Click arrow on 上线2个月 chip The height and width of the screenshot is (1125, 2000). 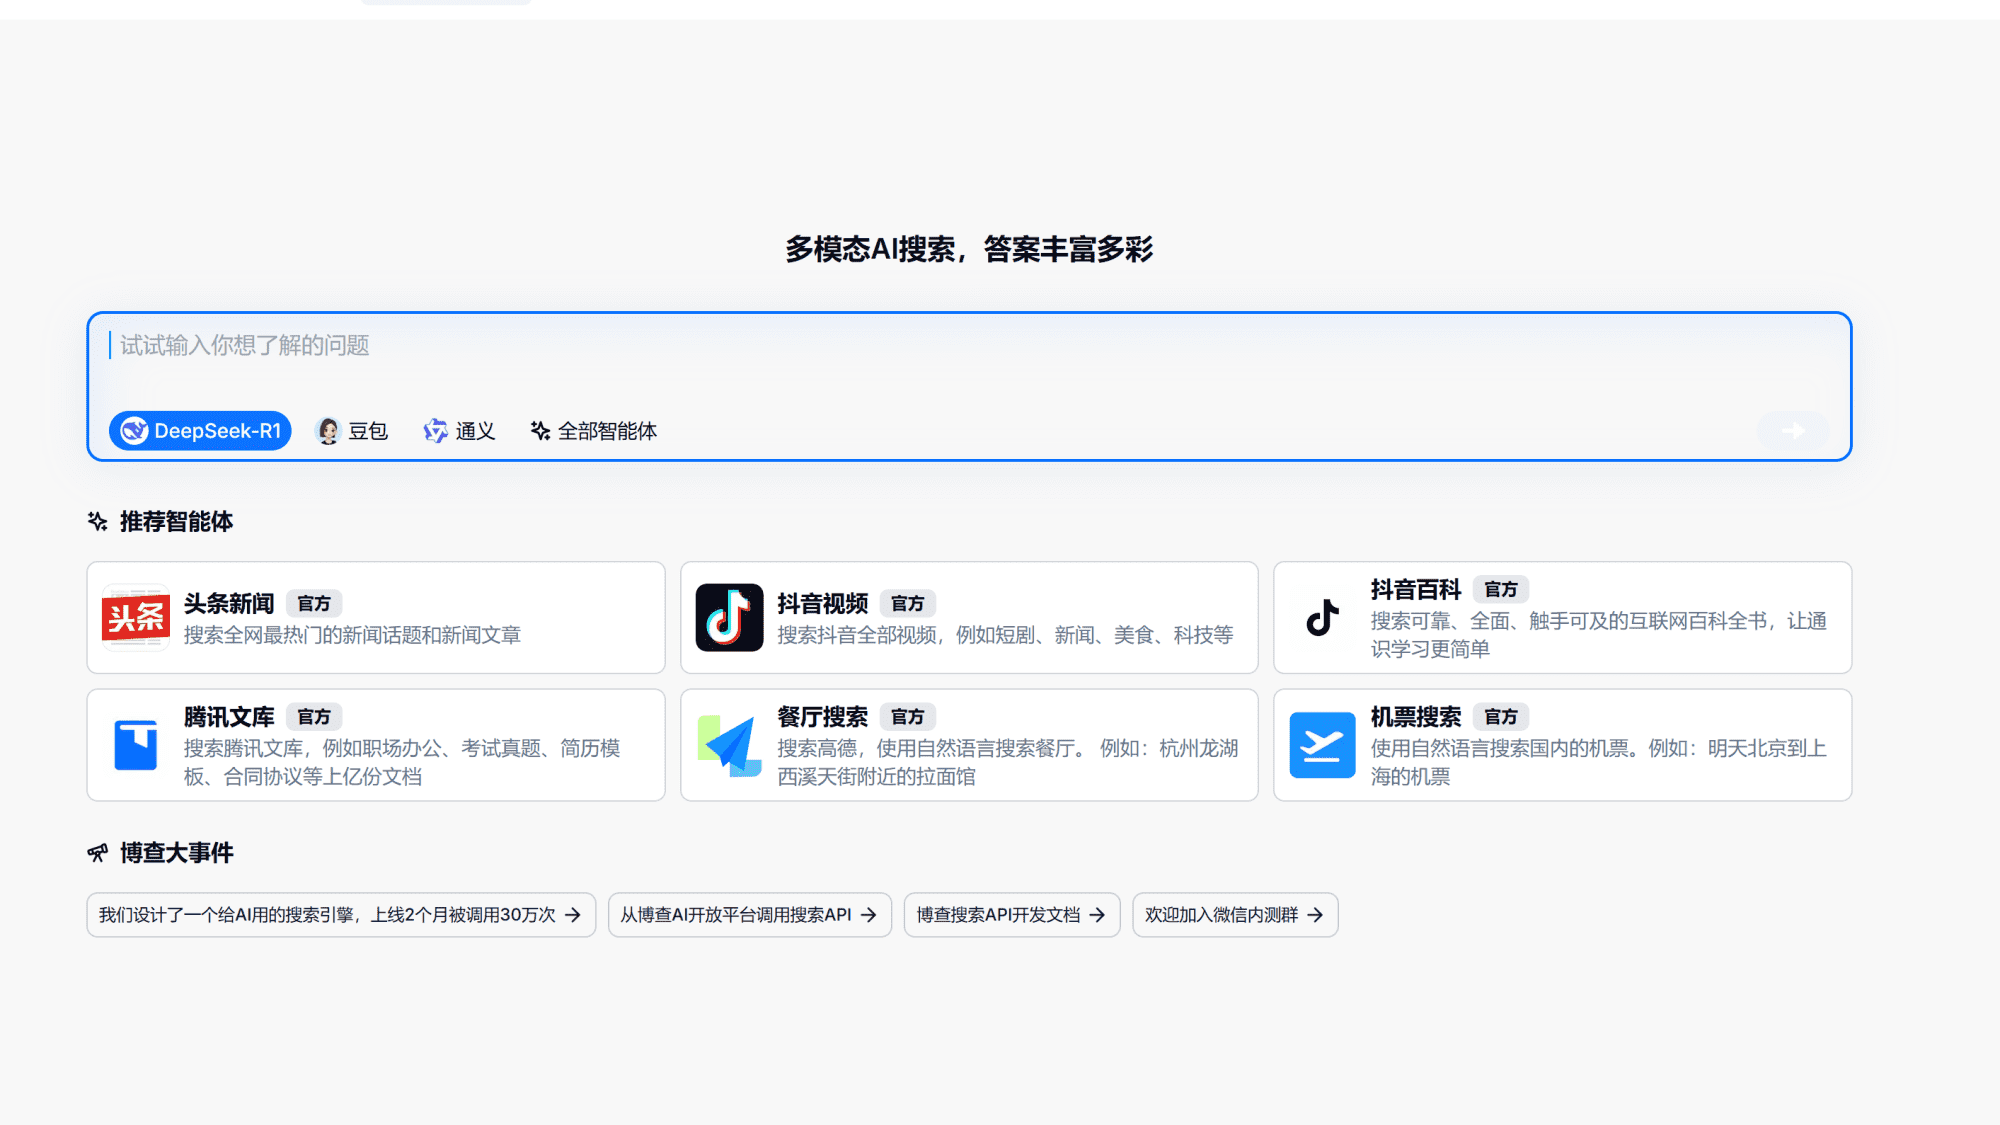pyautogui.click(x=573, y=915)
